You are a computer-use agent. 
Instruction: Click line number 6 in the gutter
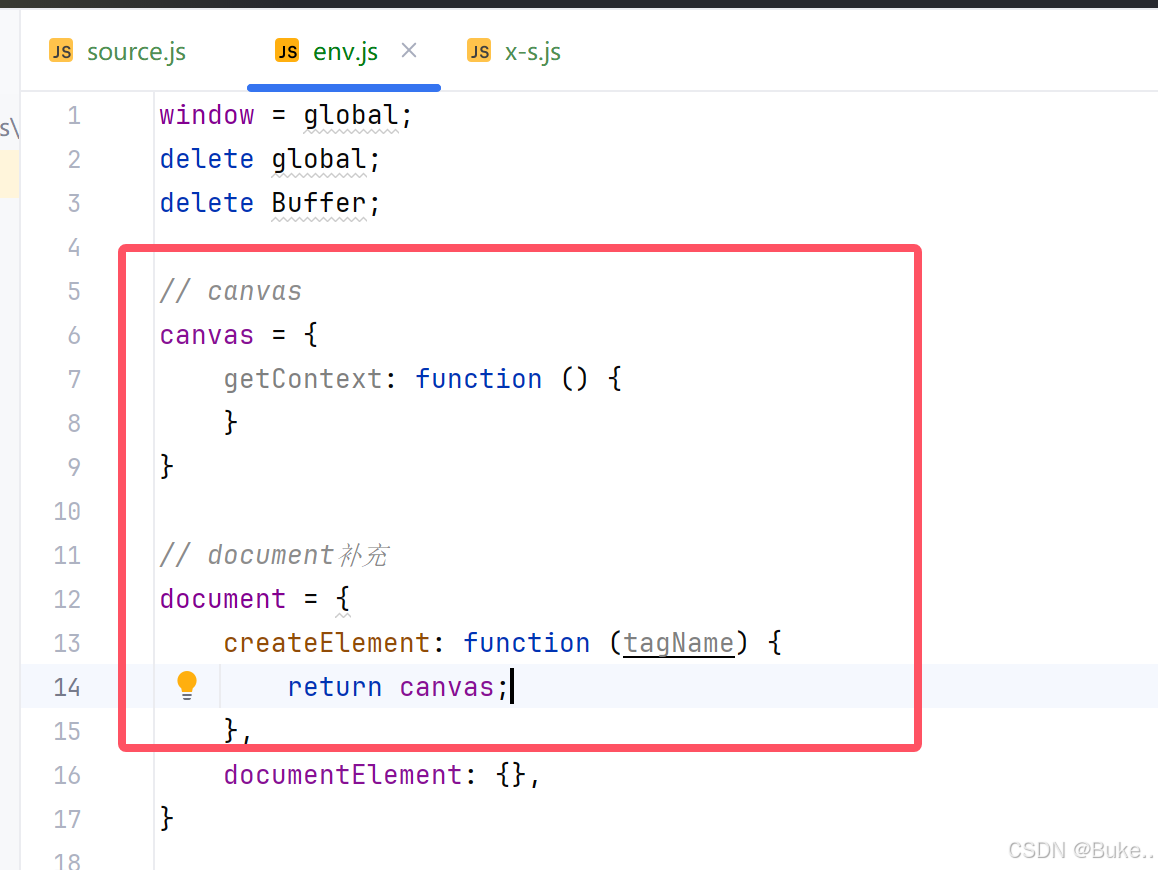[x=73, y=335]
